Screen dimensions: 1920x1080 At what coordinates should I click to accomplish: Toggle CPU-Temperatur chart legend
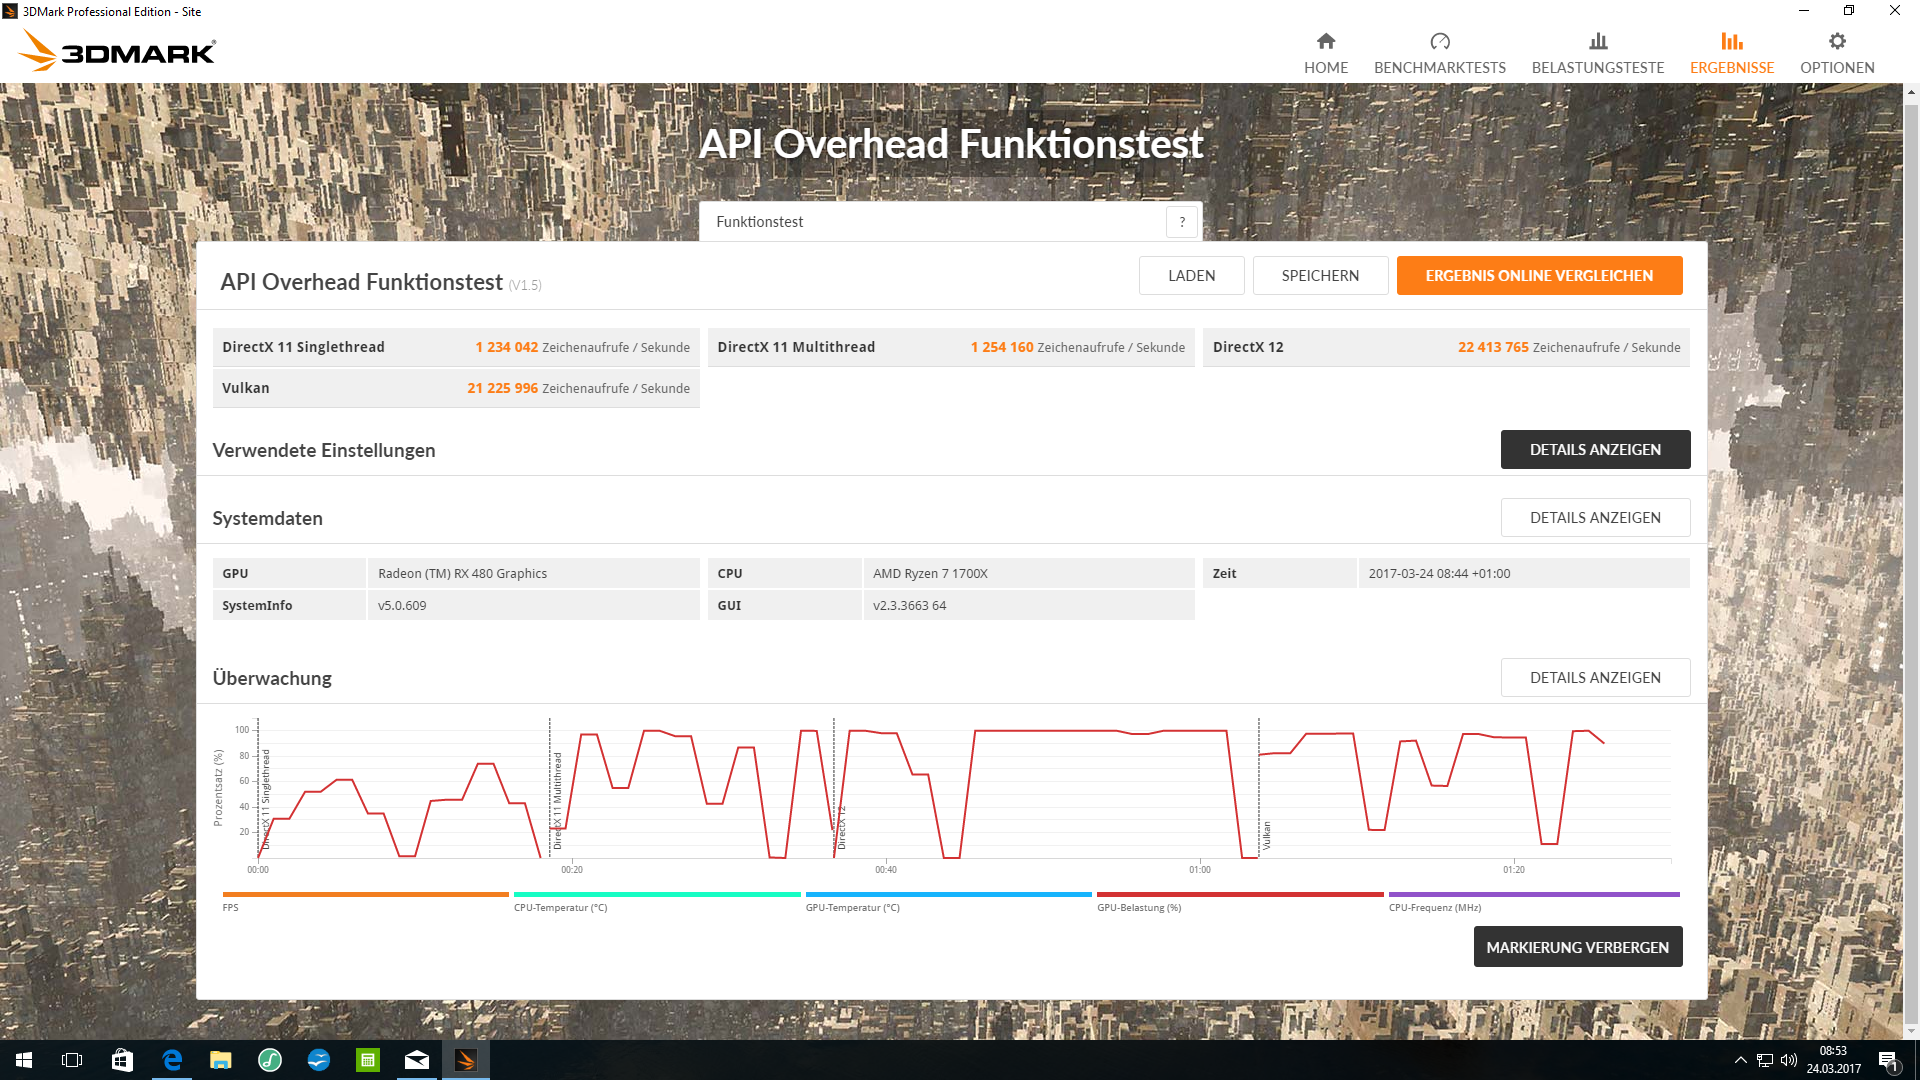coord(656,895)
